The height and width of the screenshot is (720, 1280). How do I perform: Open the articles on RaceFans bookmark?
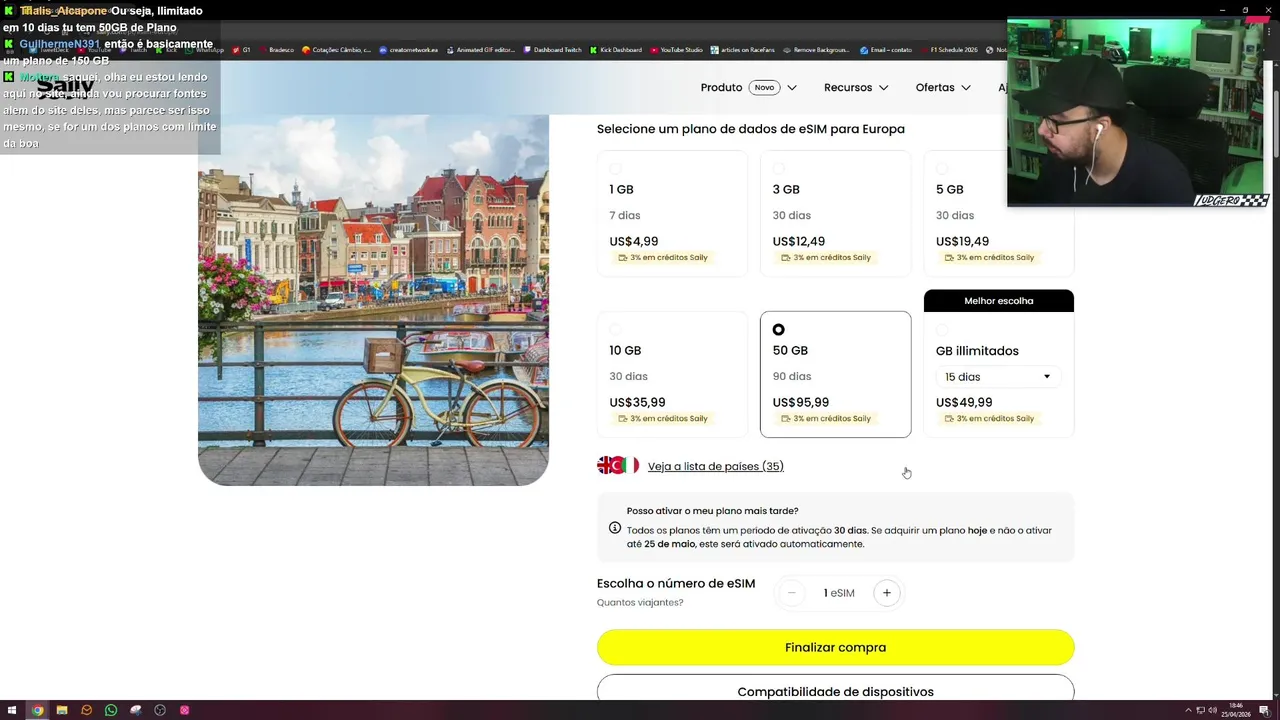point(743,50)
